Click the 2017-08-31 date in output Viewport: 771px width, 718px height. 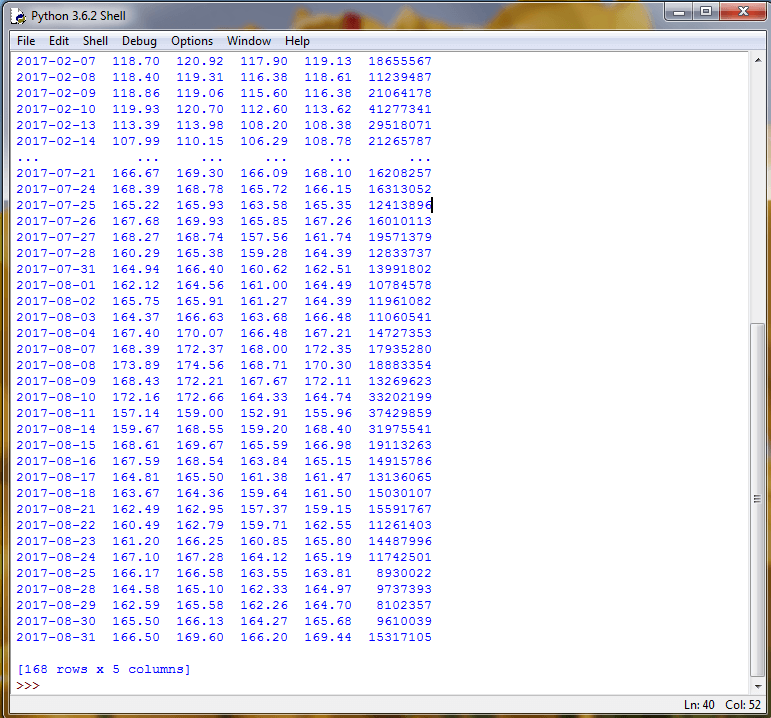(x=56, y=637)
